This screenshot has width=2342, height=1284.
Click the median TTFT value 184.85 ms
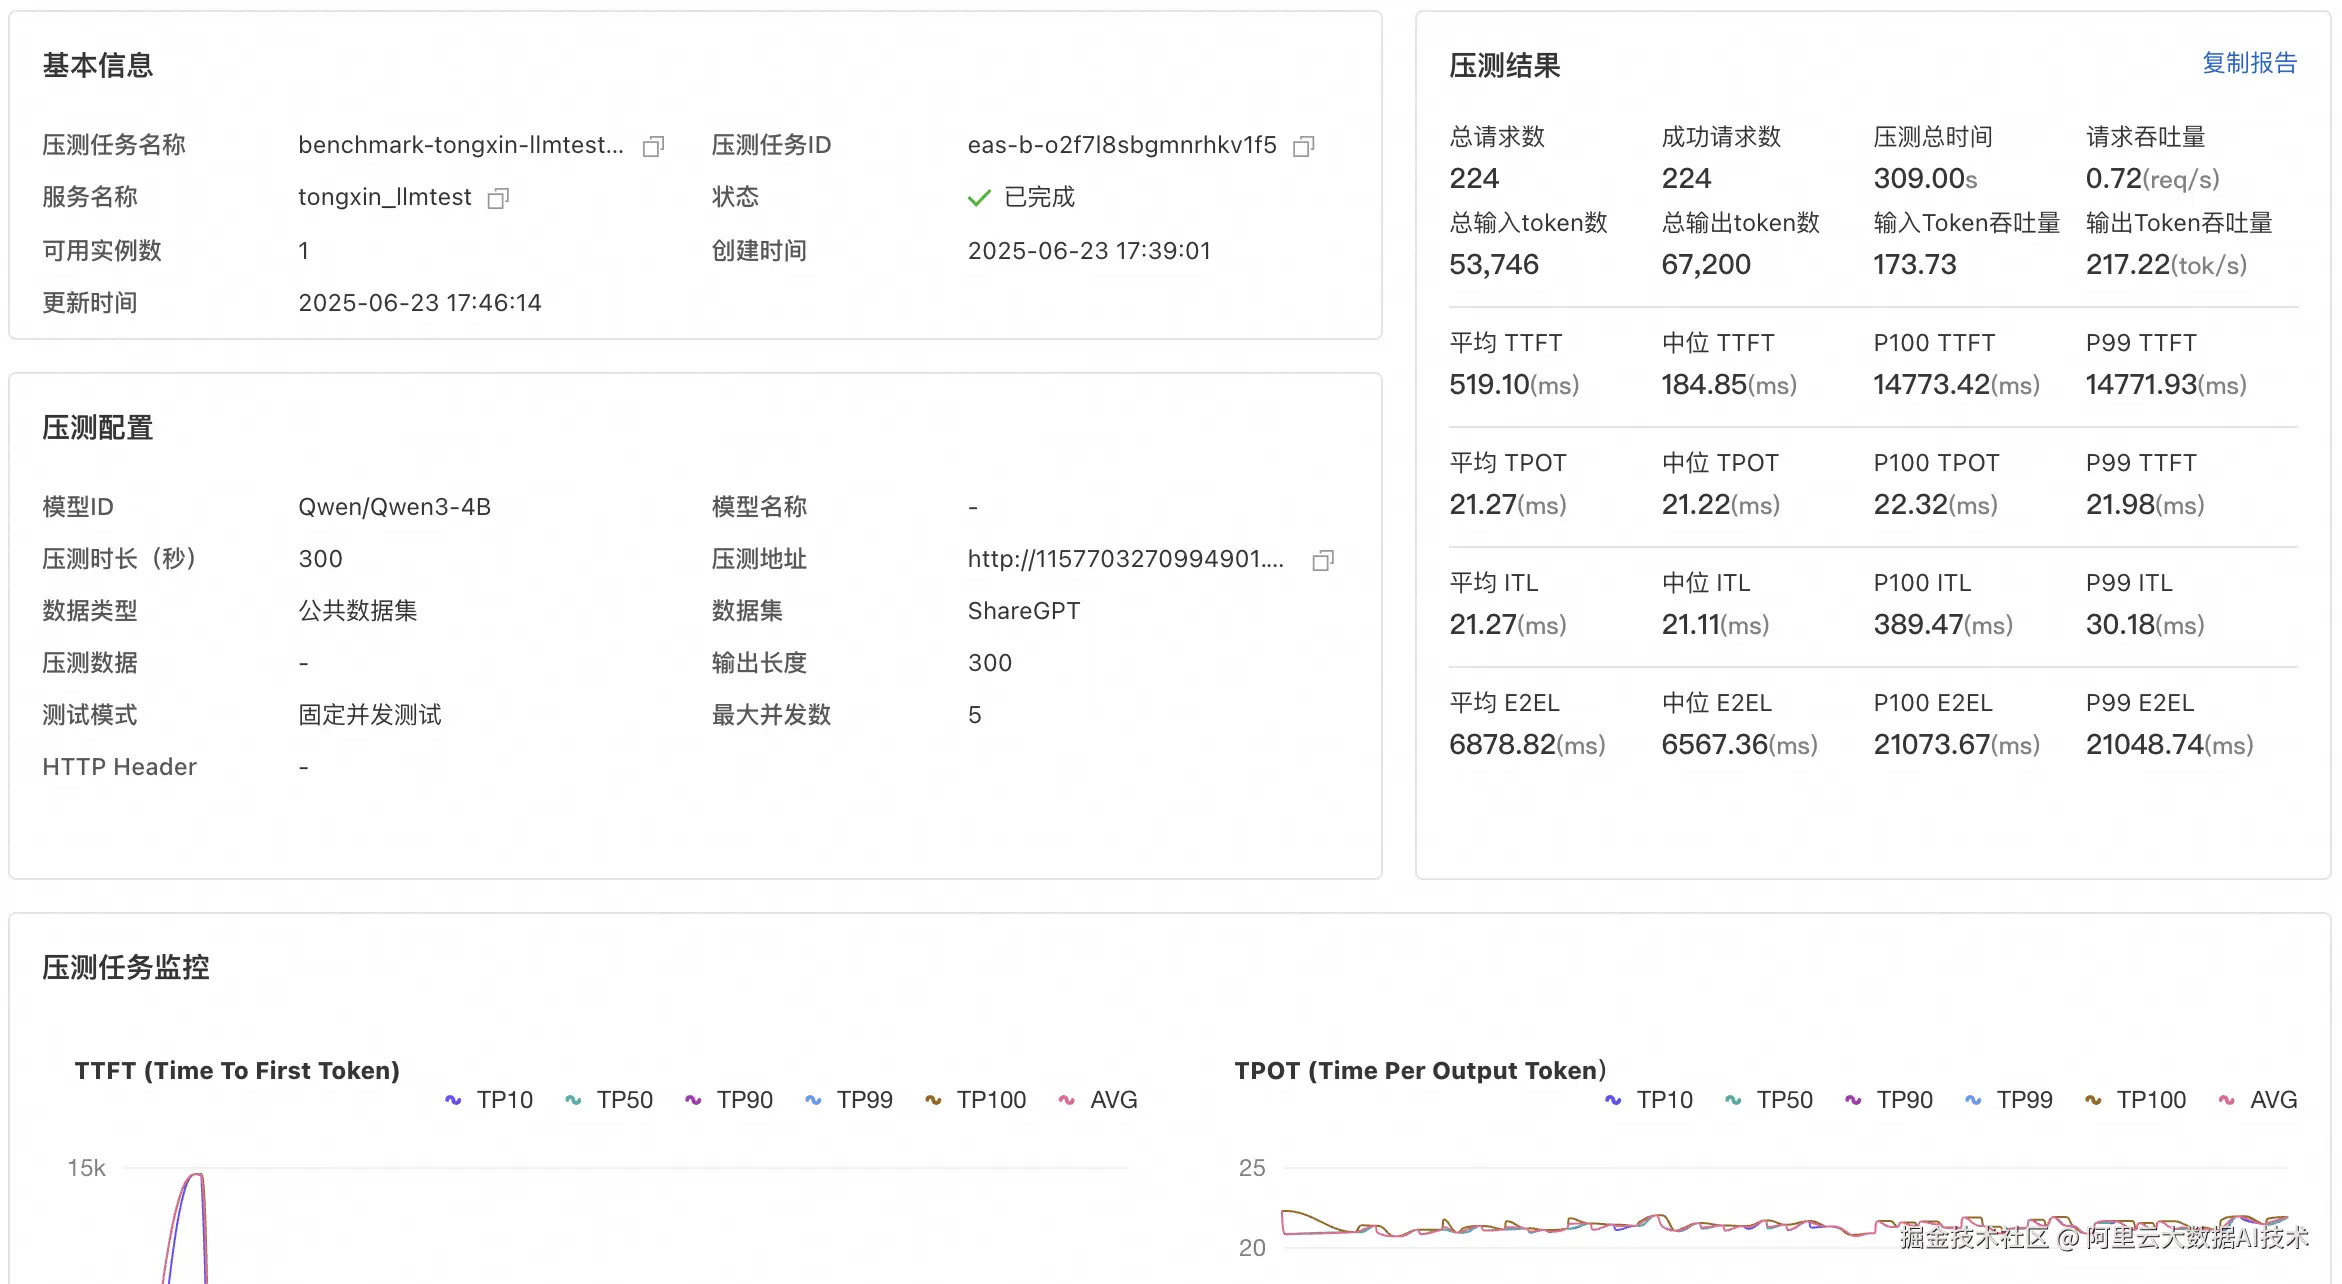pos(1729,385)
